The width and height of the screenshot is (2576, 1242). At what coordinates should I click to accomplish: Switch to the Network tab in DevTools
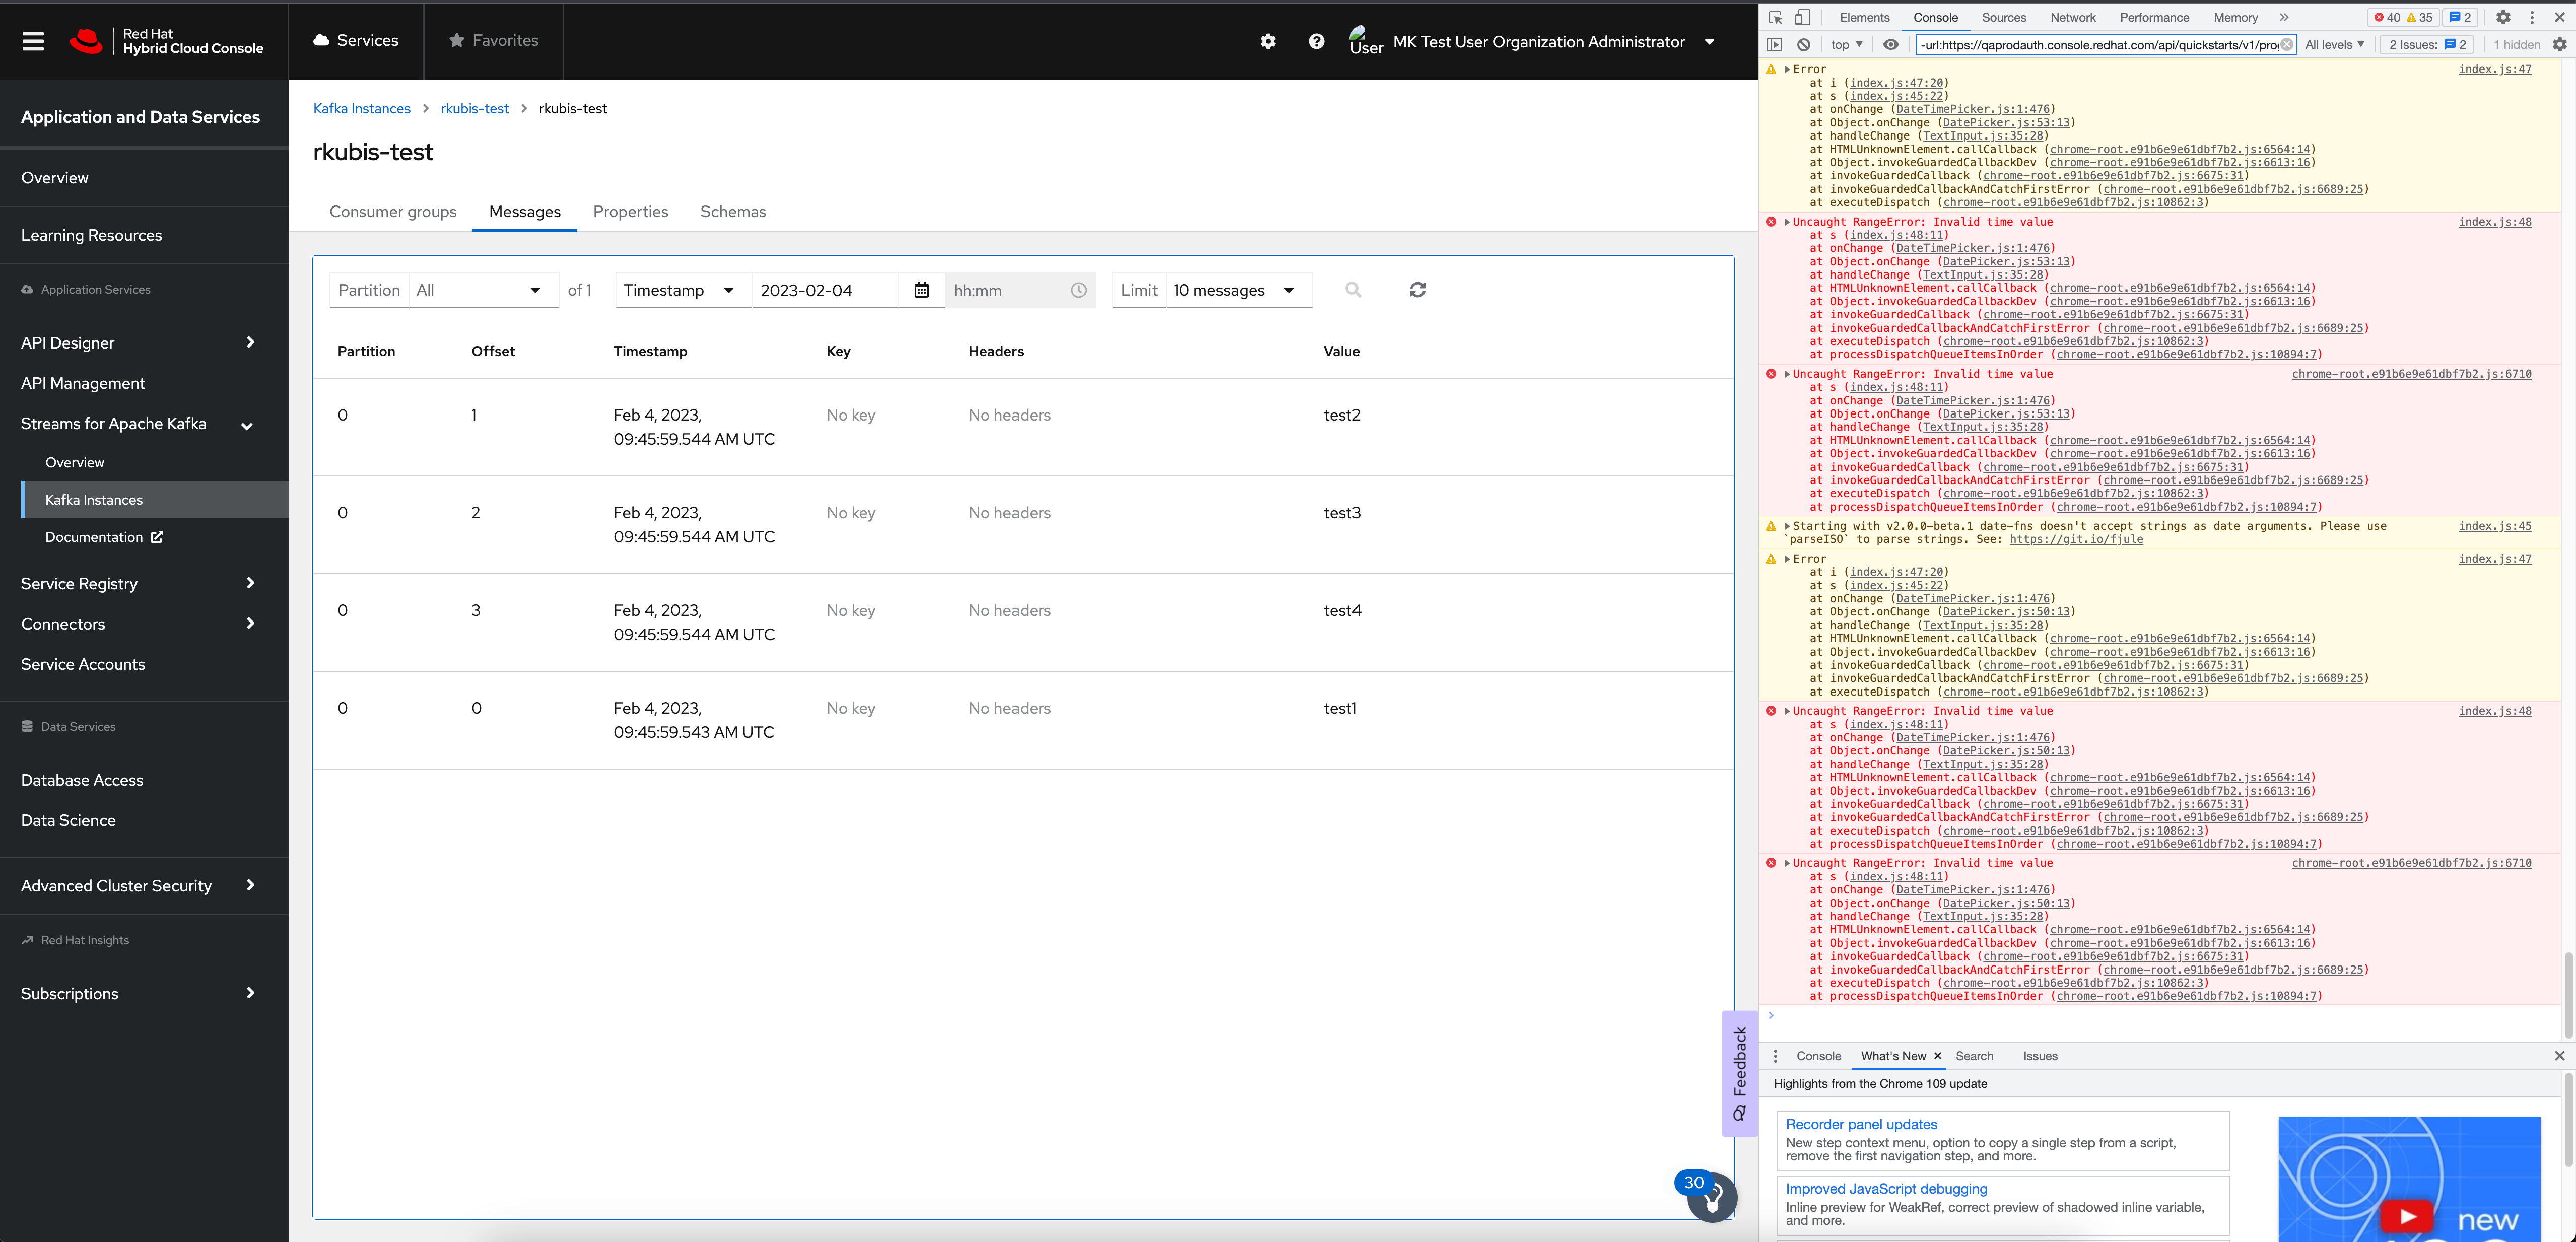tap(2072, 17)
